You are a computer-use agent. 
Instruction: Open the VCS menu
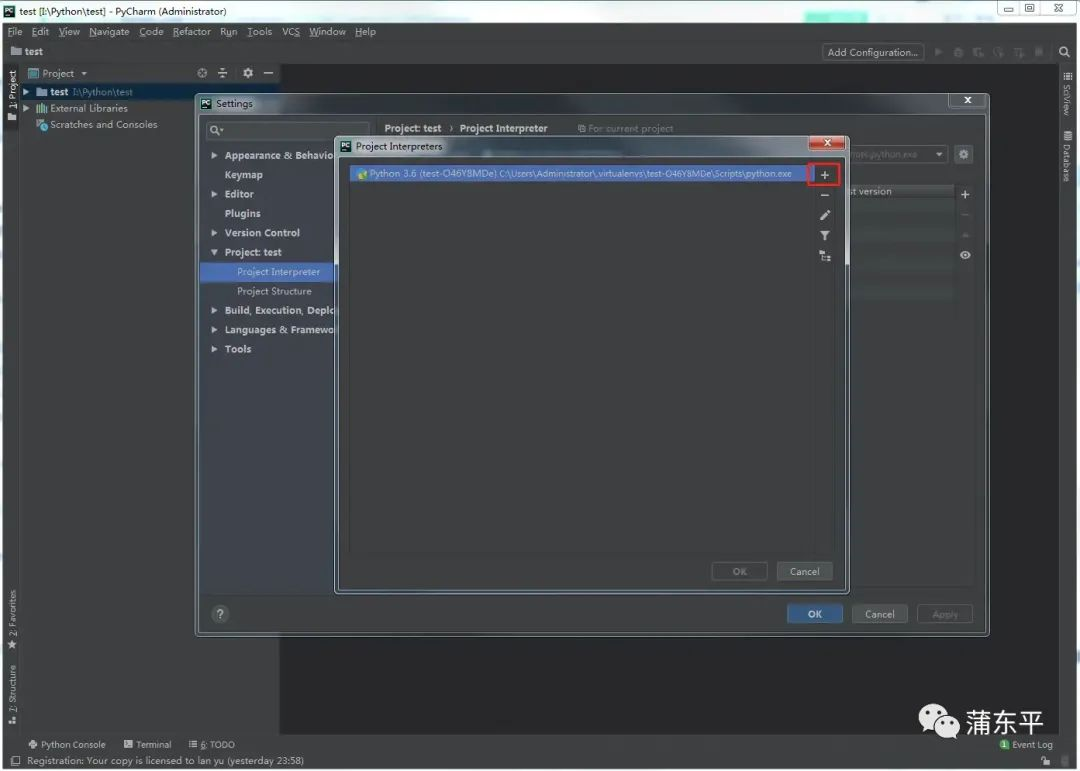(x=290, y=31)
